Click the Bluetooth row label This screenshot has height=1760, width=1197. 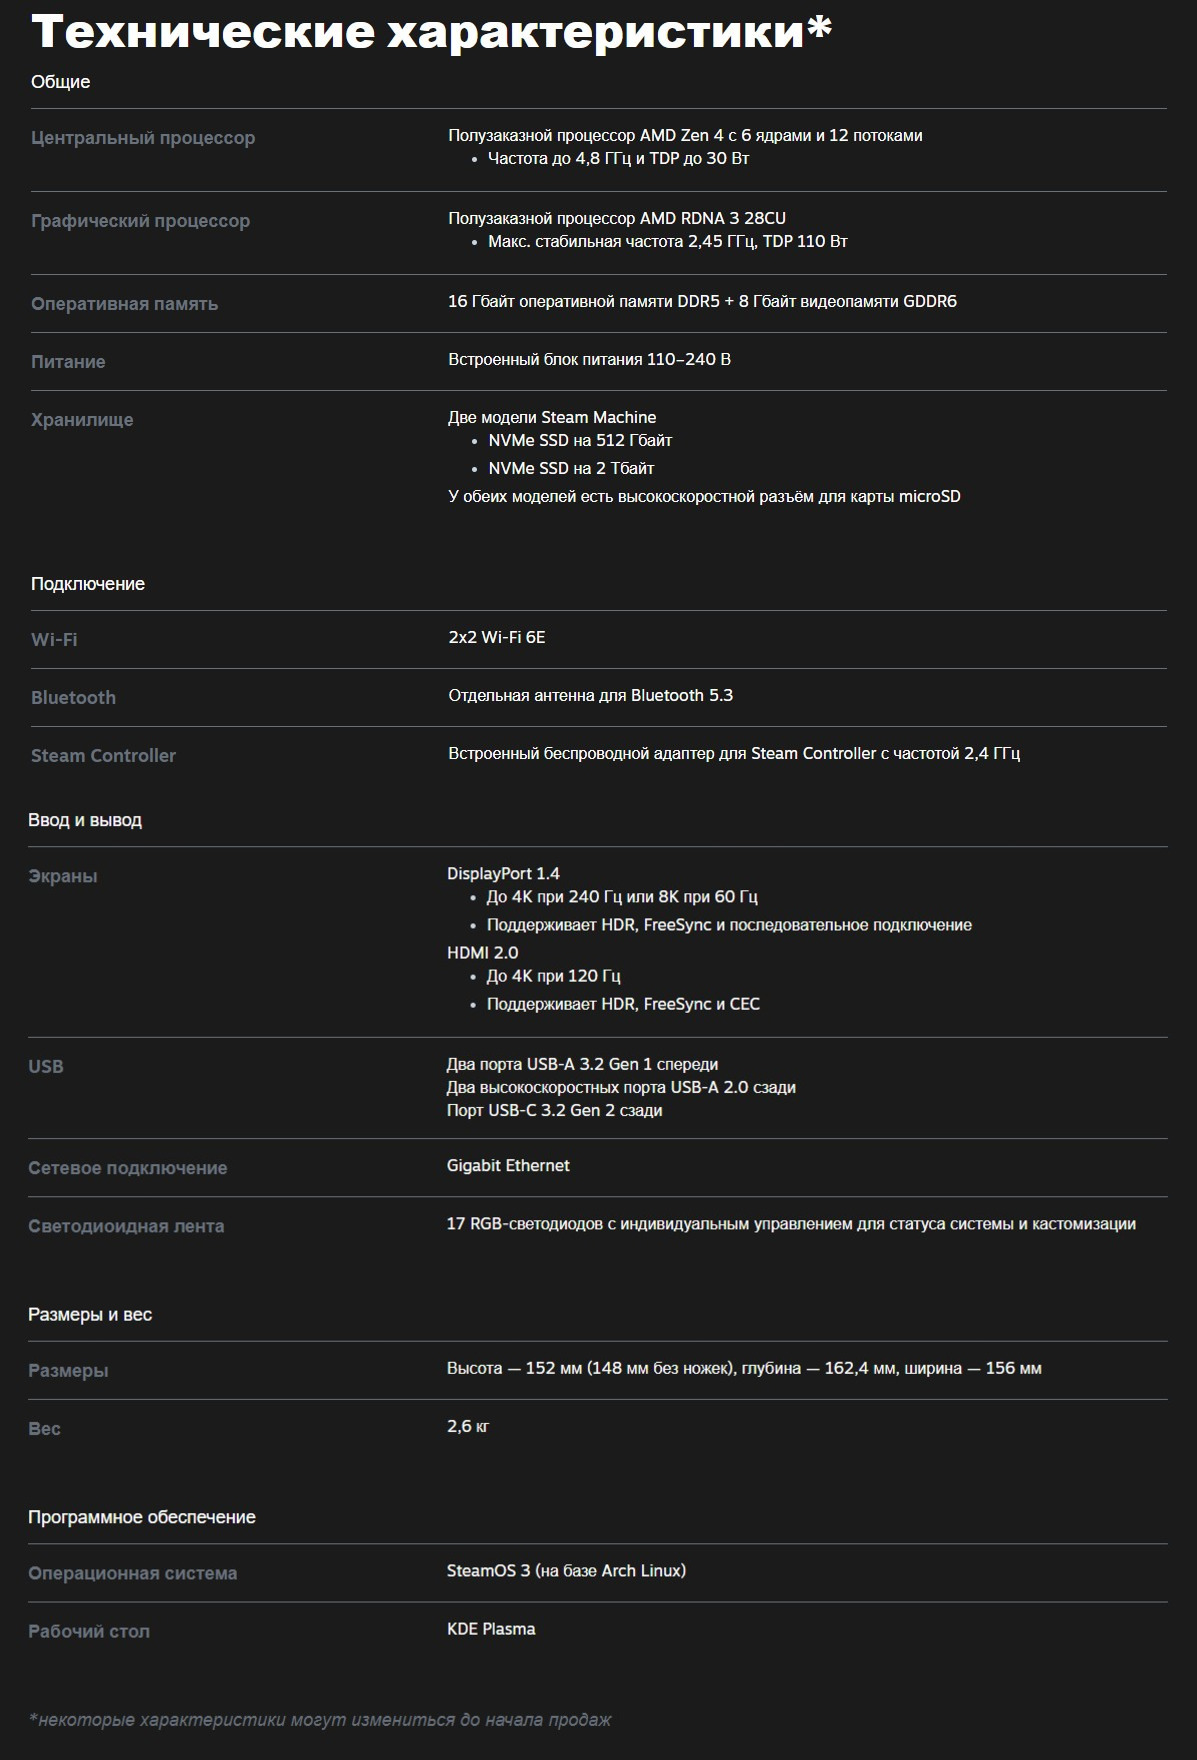(73, 698)
